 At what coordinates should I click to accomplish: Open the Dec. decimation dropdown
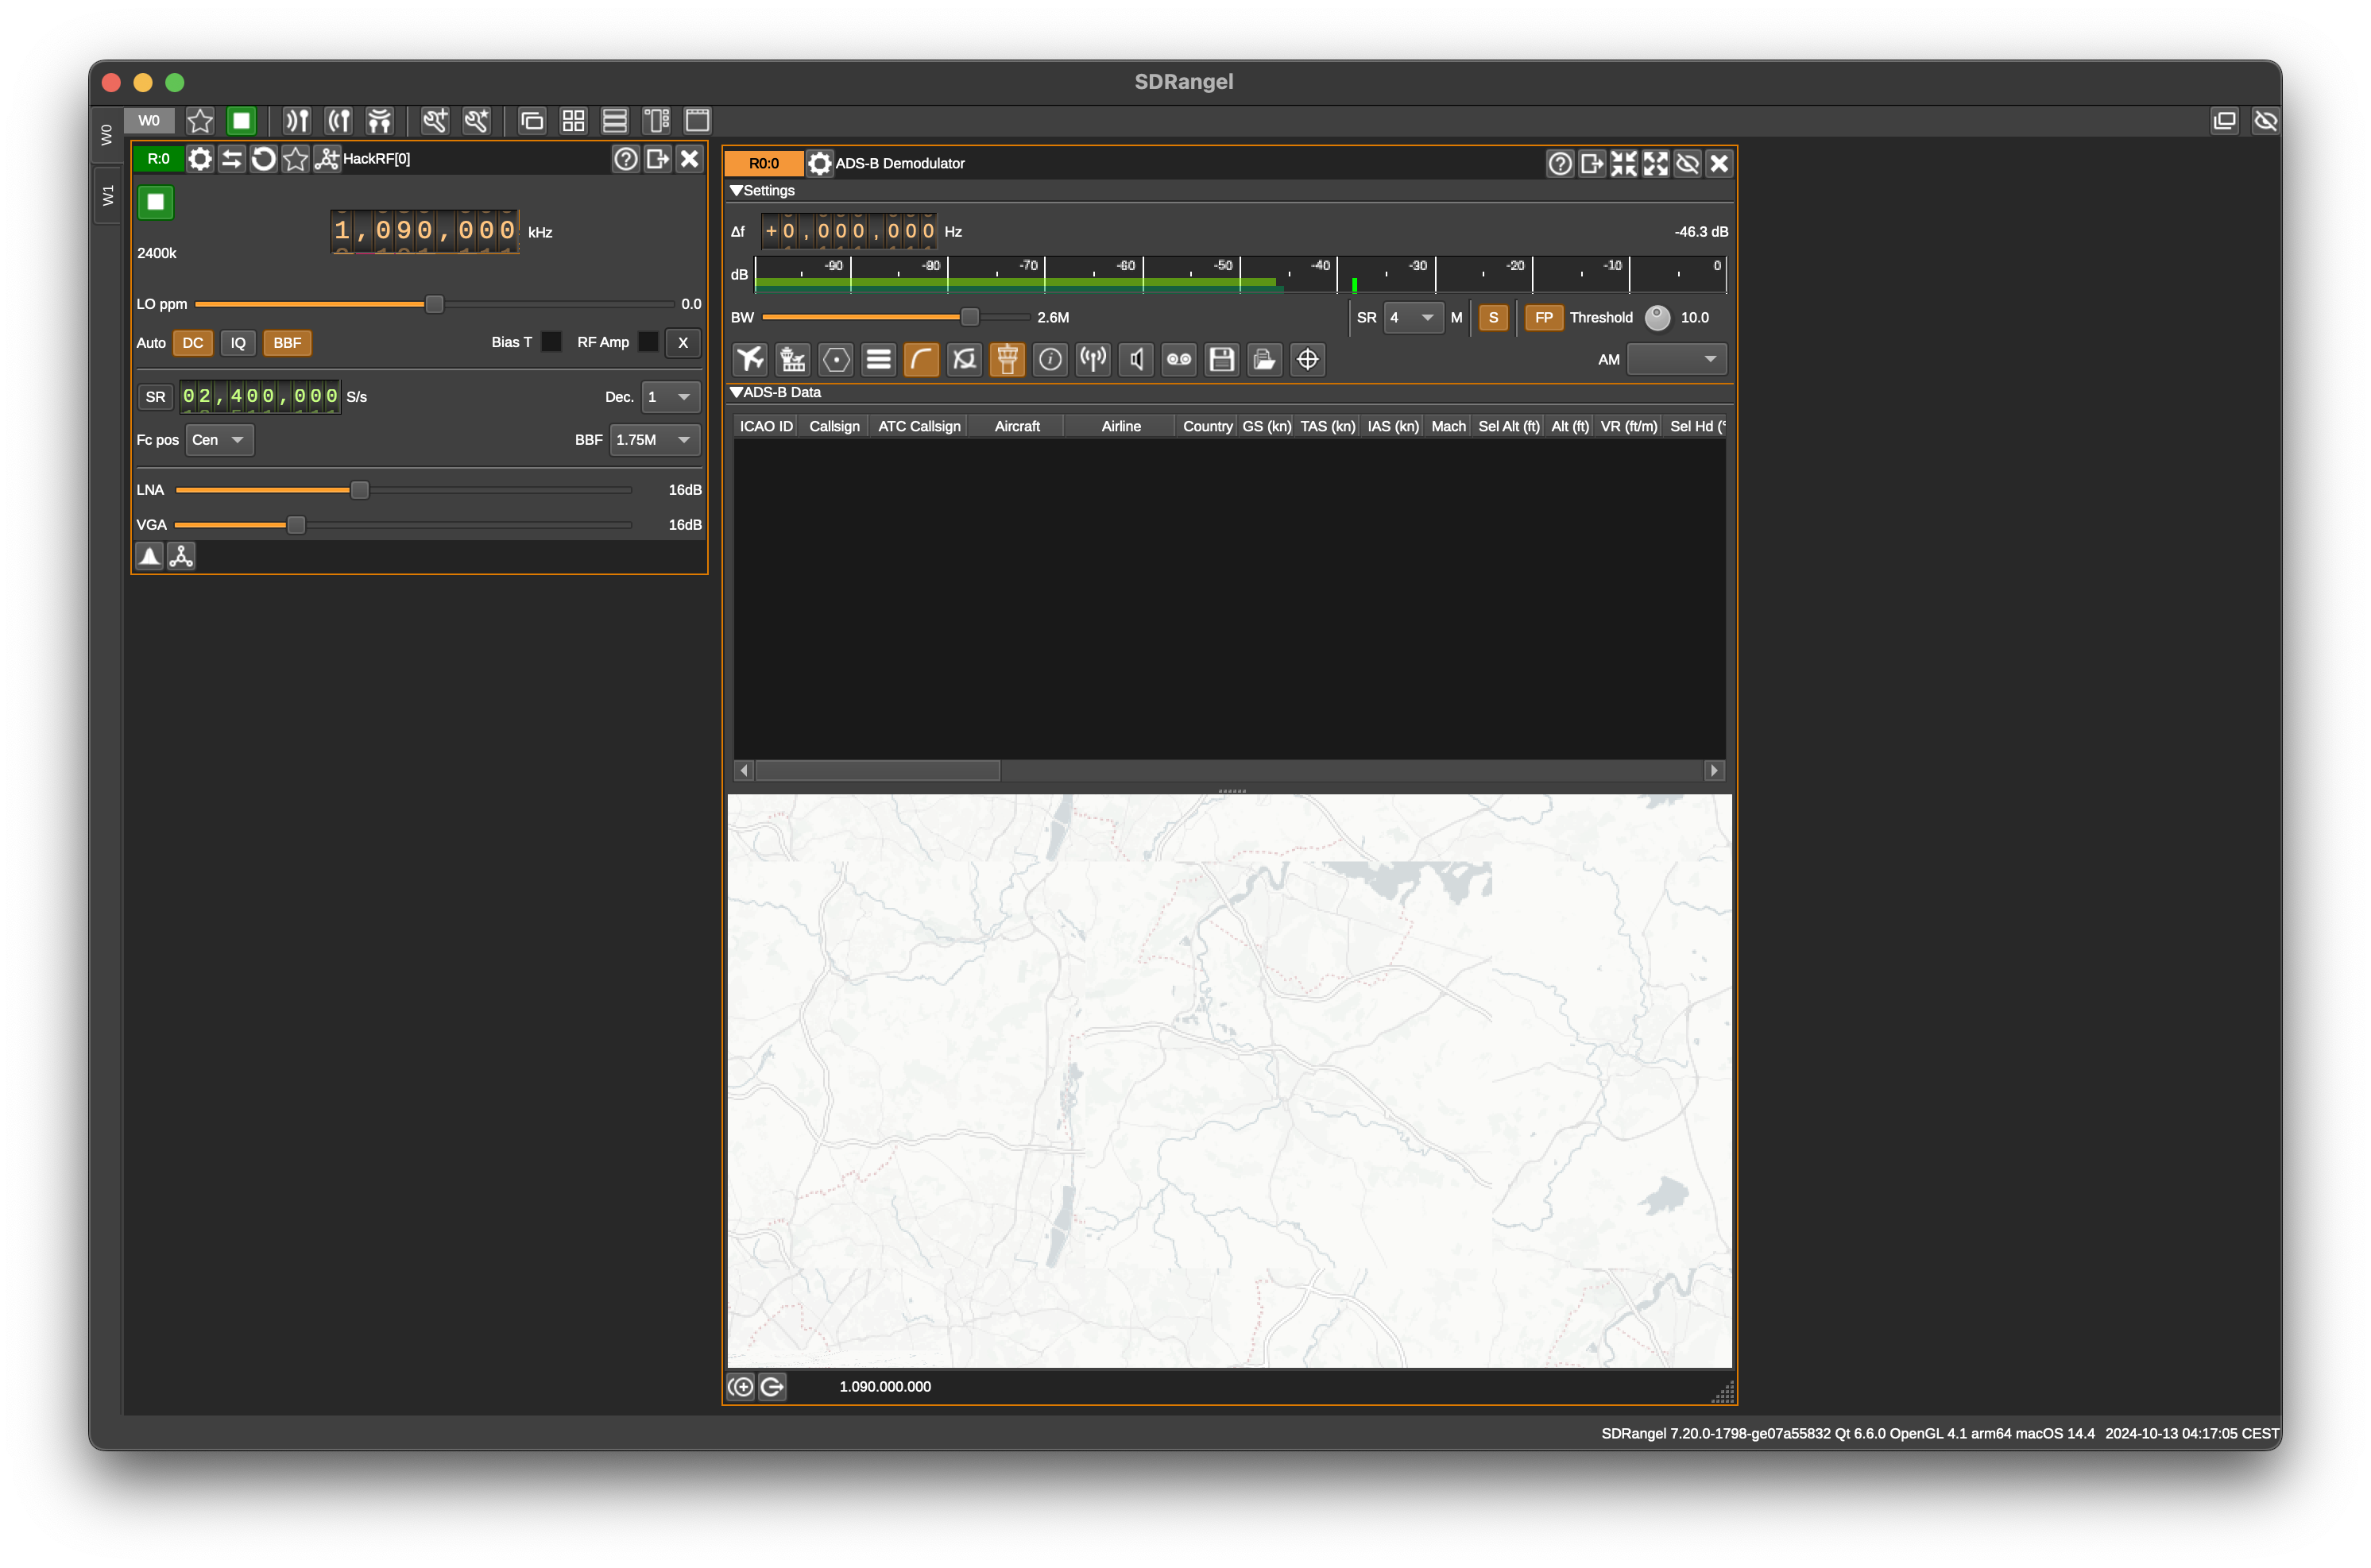pyautogui.click(x=669, y=397)
